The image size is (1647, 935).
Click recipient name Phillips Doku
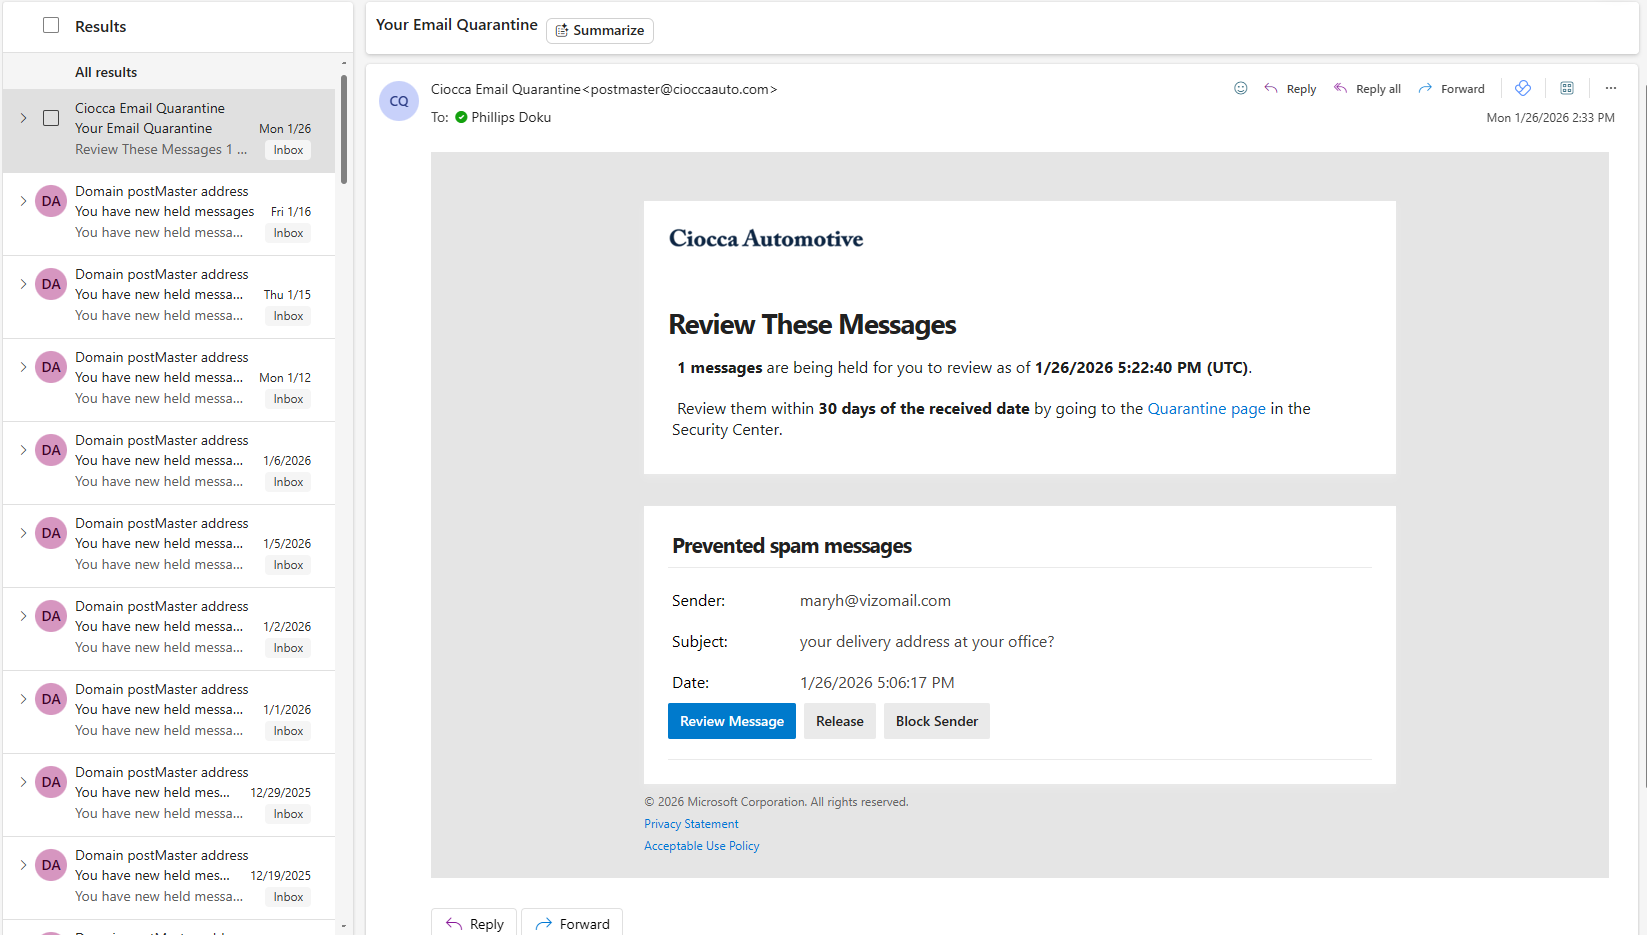tap(511, 117)
